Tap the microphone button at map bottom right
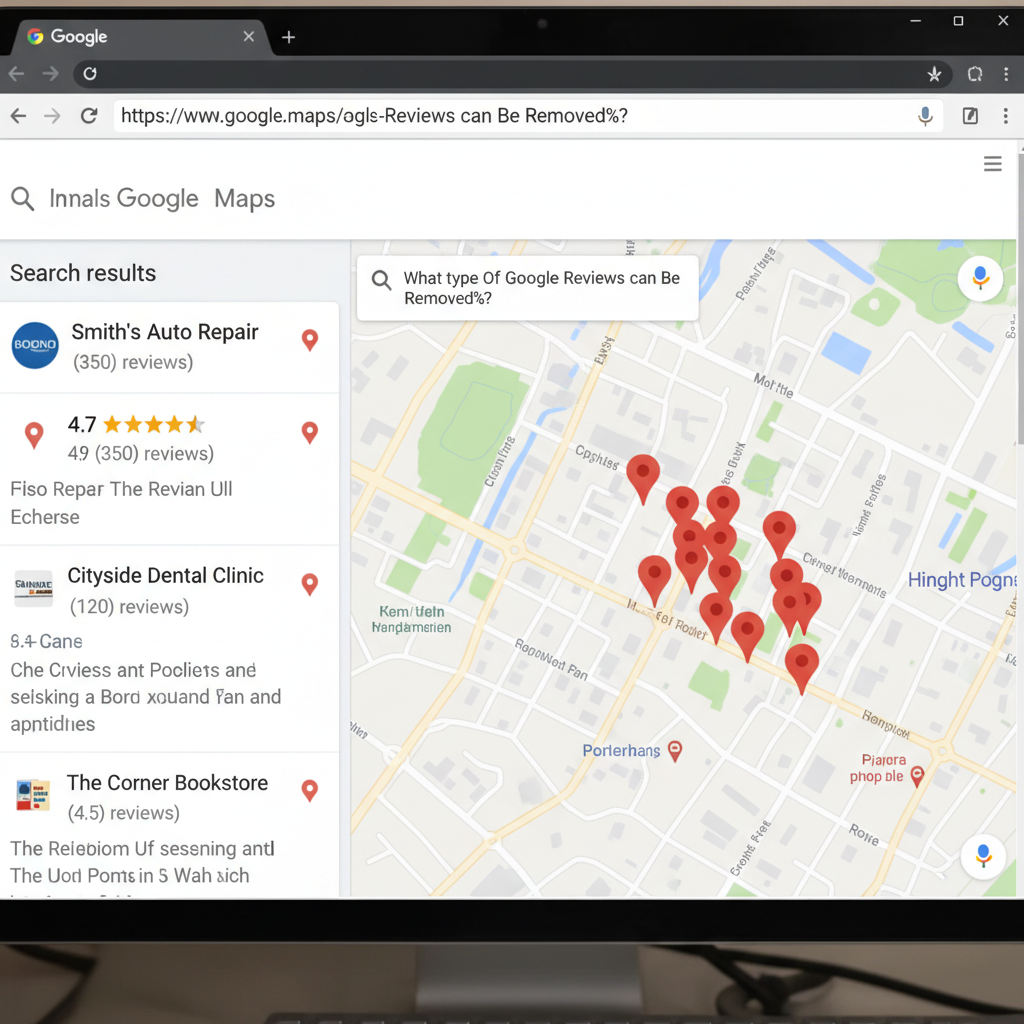The height and width of the screenshot is (1024, 1024). [983, 856]
